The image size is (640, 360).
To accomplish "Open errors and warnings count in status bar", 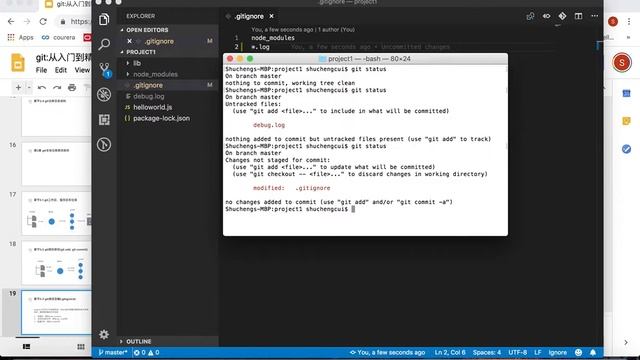I will (x=146, y=352).
